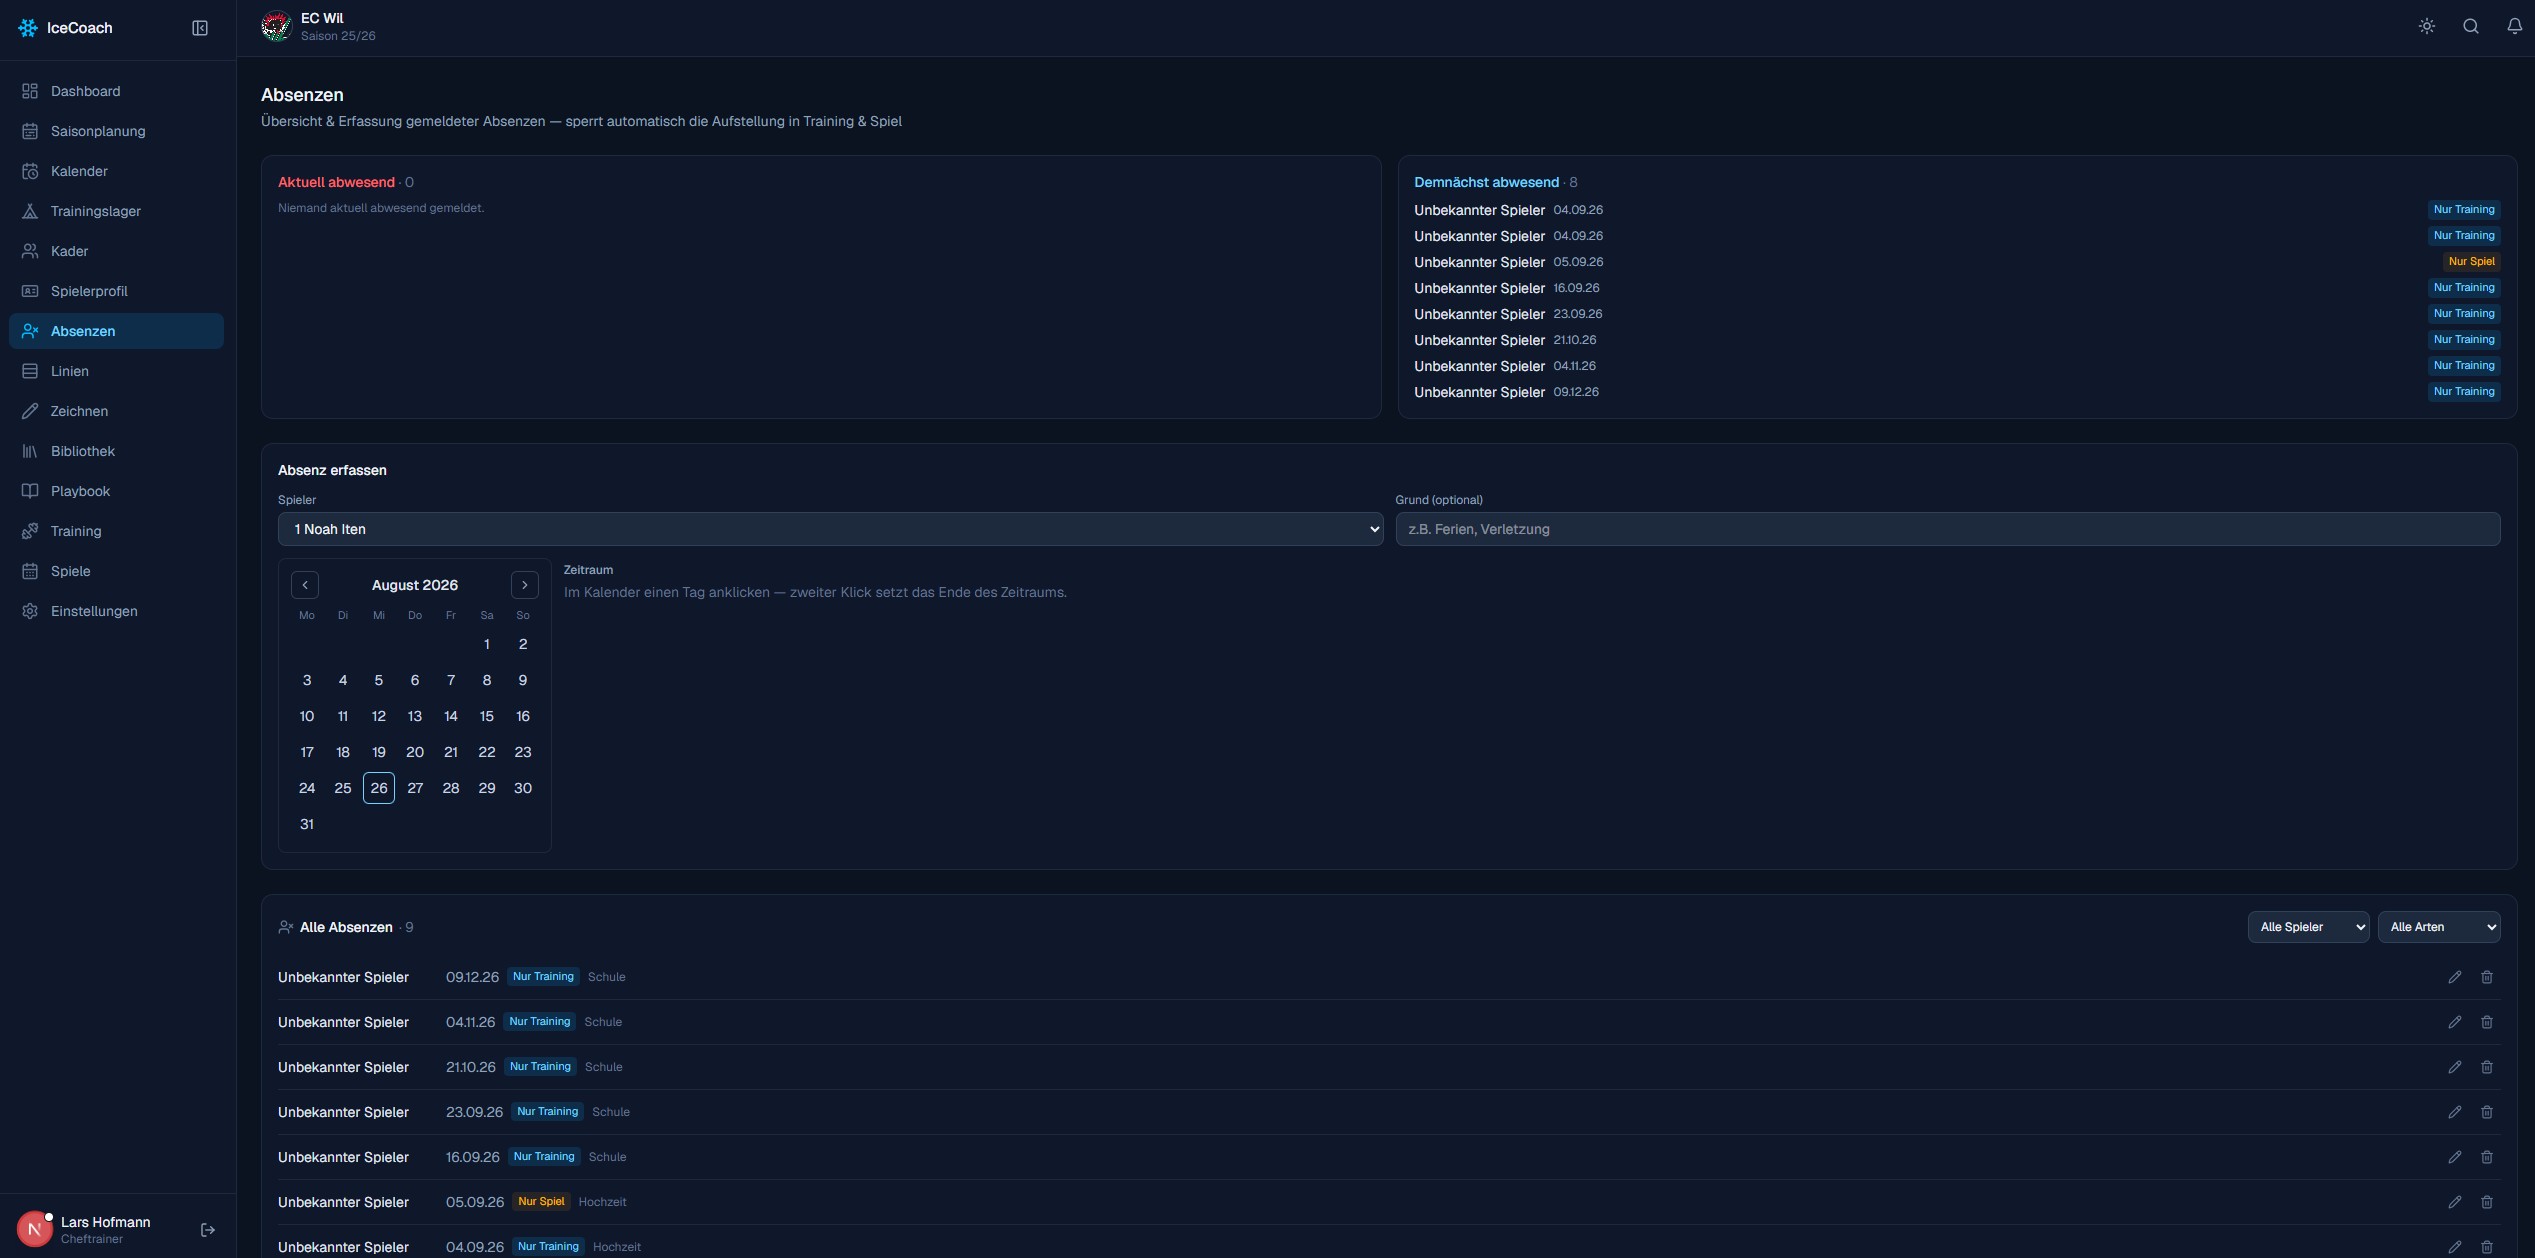Open Dashboard in the sidebar
Screen dimensions: 2535x1258
(116, 91)
